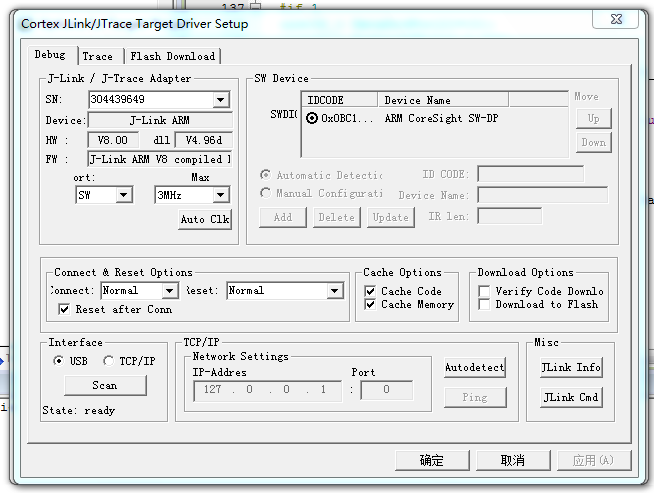
Task: Click the FW J-Link ARM V8 compiled field
Action: coord(160,159)
